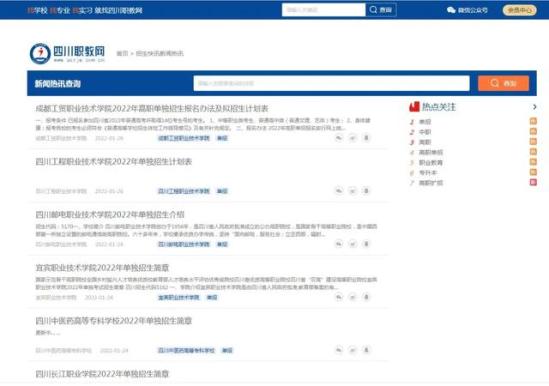
Task: Select 专升本 in the 热点关注 list
Action: (x=428, y=173)
